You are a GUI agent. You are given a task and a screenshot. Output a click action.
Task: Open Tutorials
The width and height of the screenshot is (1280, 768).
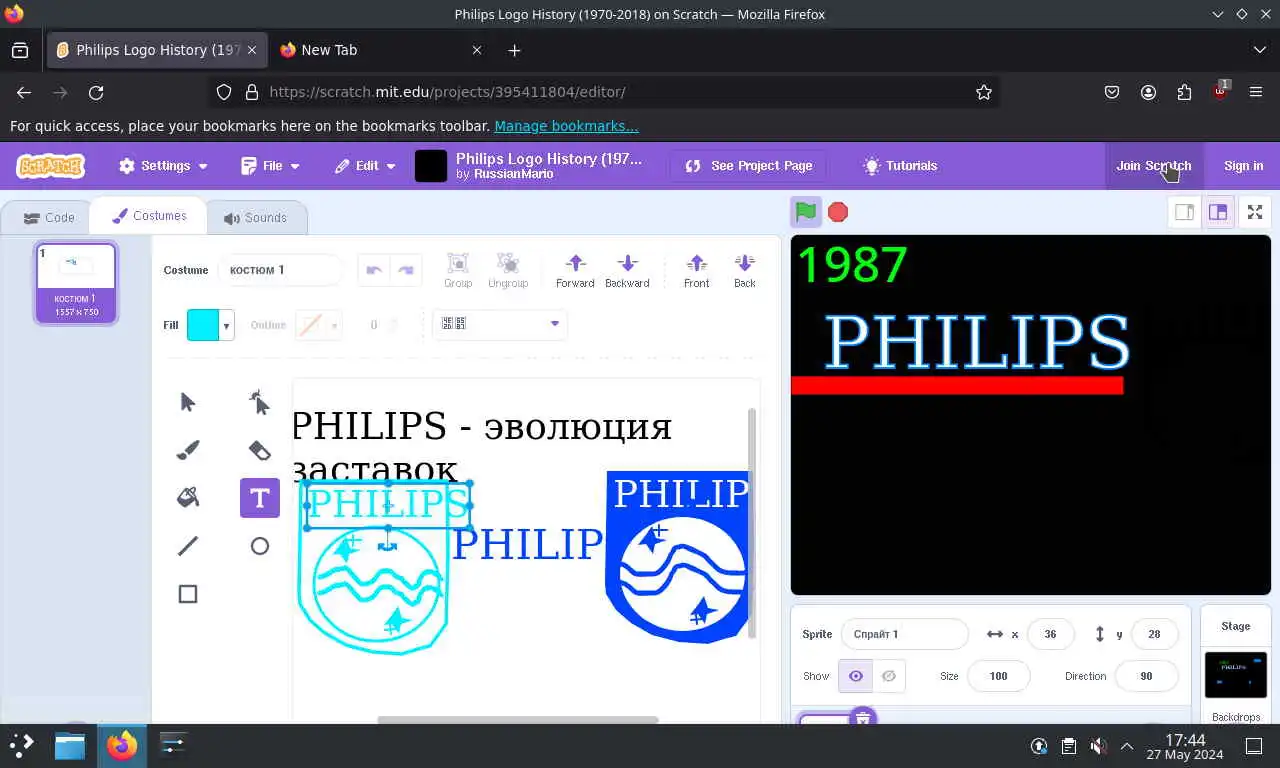tap(900, 166)
